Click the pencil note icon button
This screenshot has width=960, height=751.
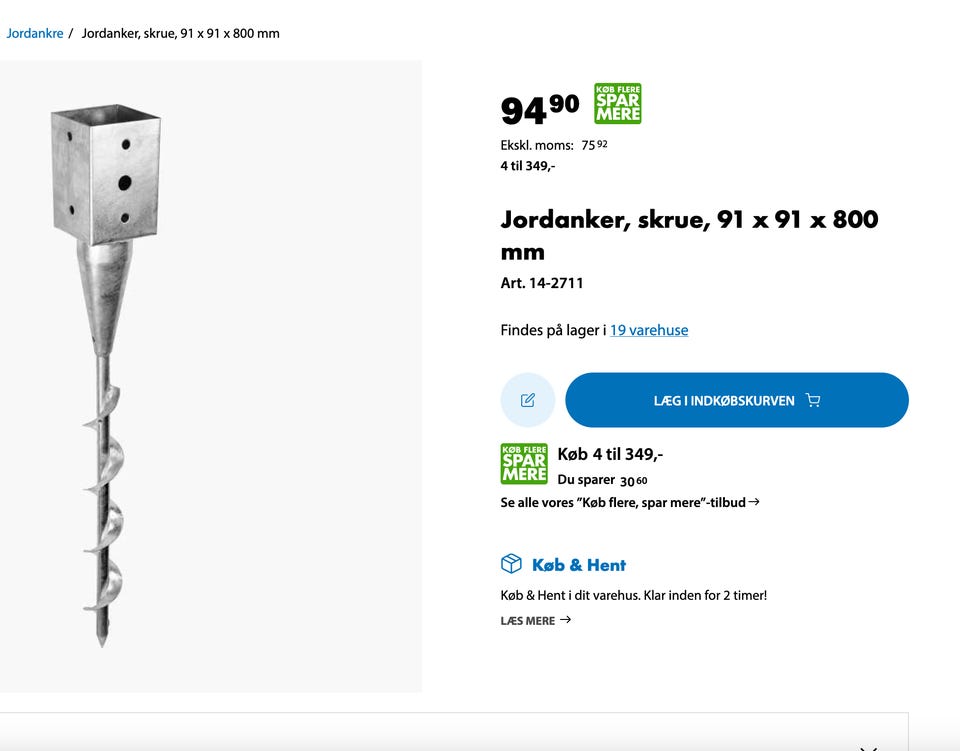coord(528,400)
